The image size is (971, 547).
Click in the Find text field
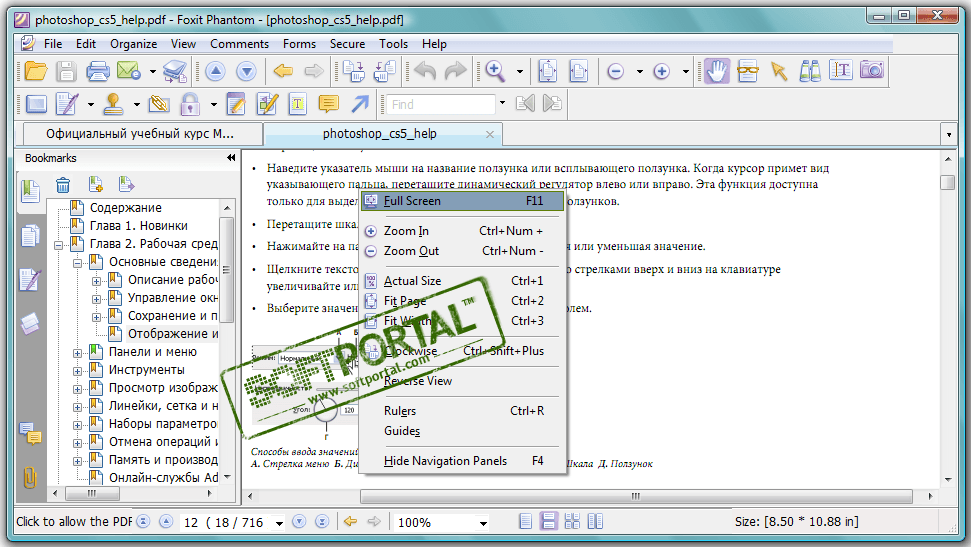(441, 104)
